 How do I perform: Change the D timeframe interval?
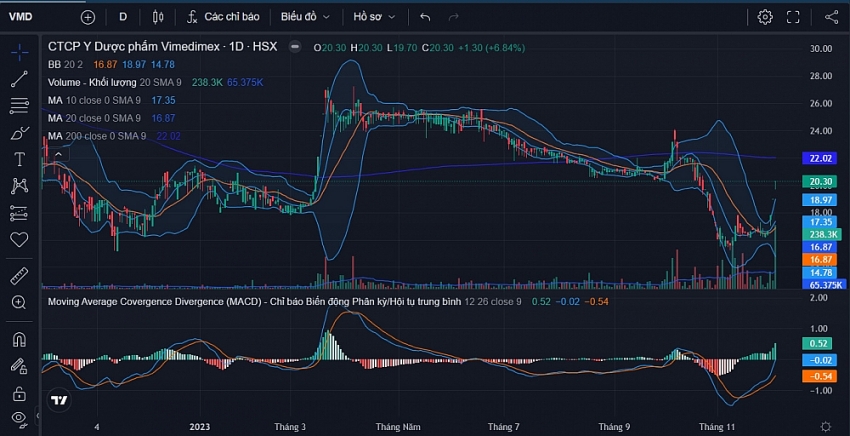123,17
